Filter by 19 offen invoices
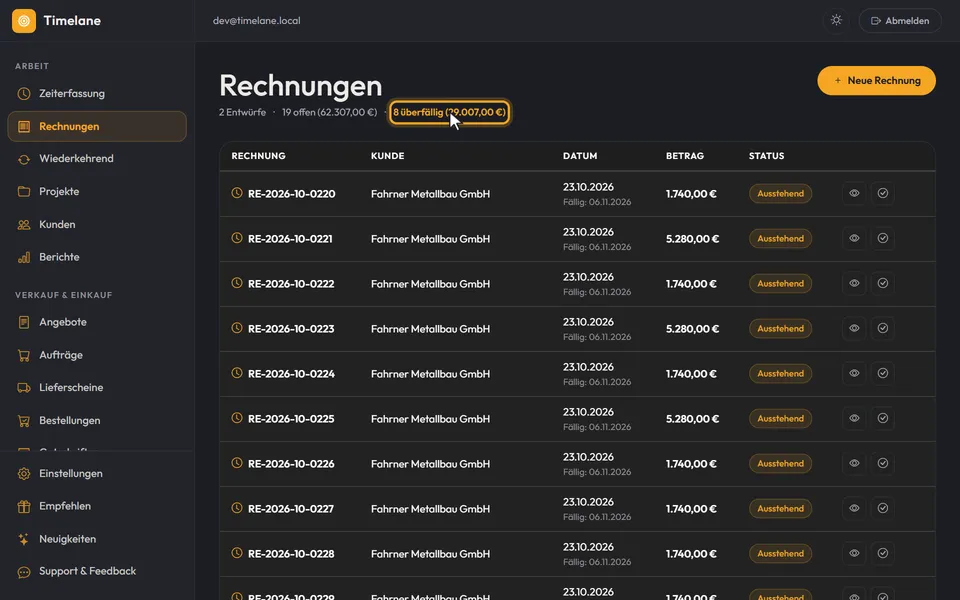This screenshot has width=960, height=600. pos(329,113)
